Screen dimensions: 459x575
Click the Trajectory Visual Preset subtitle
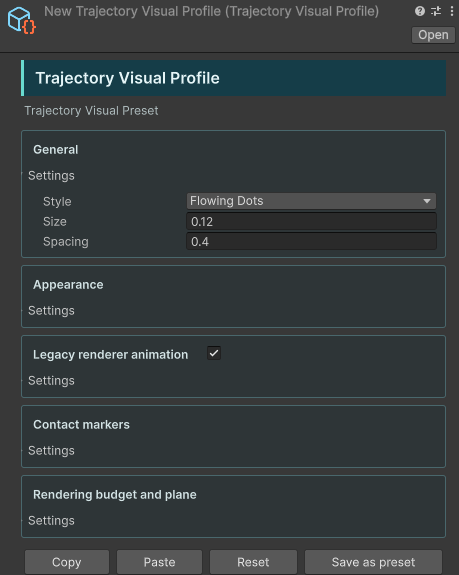pyautogui.click(x=91, y=111)
